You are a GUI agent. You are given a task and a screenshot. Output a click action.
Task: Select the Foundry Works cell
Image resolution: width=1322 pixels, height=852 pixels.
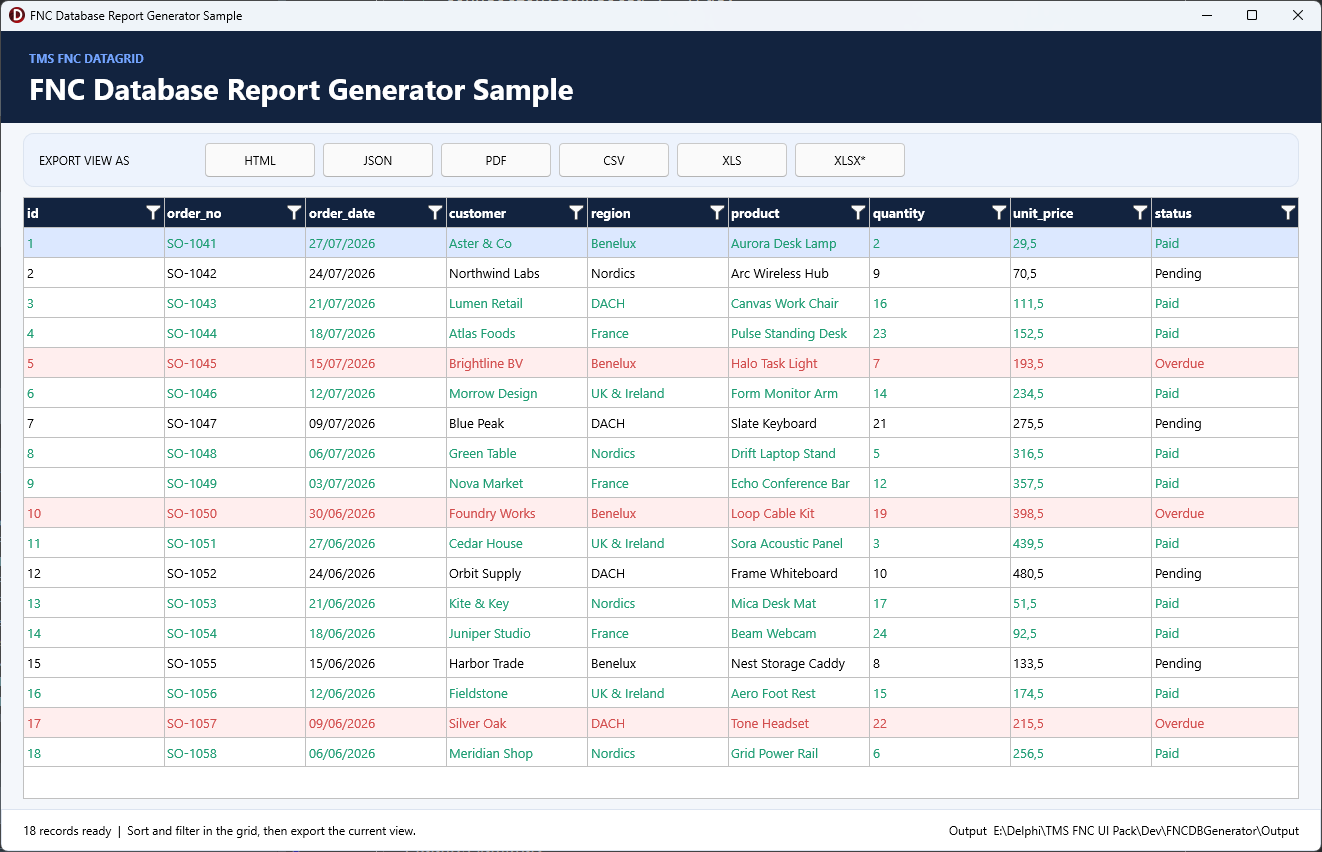517,513
